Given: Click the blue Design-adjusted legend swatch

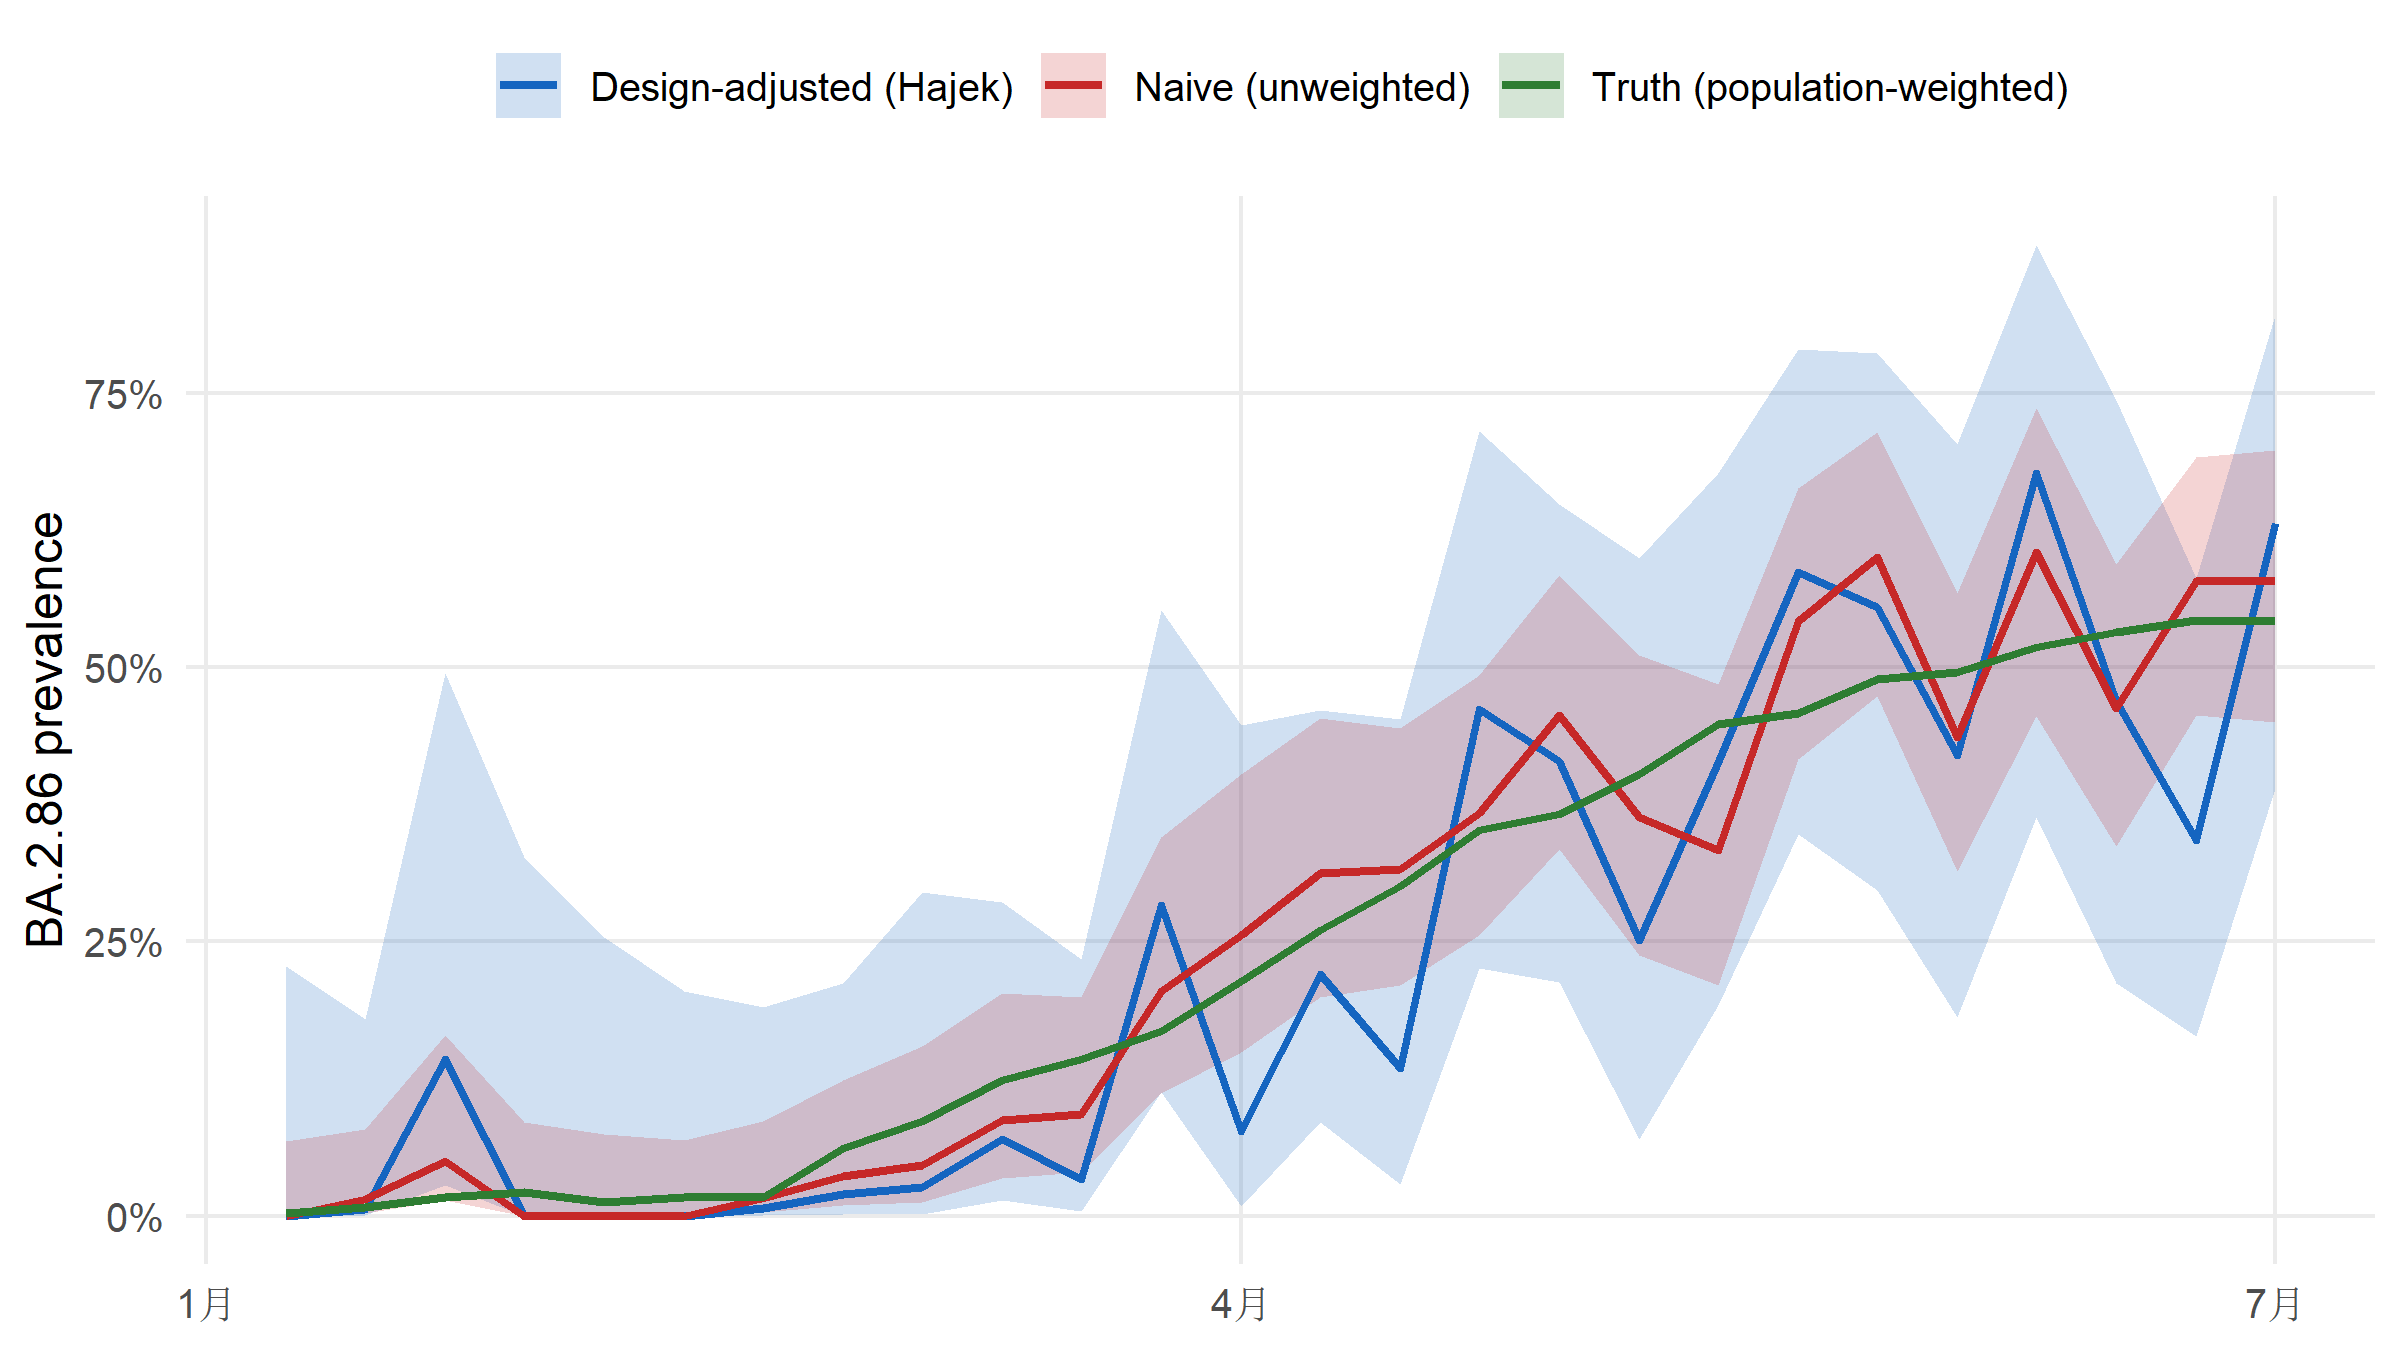Looking at the screenshot, I should 528,86.
